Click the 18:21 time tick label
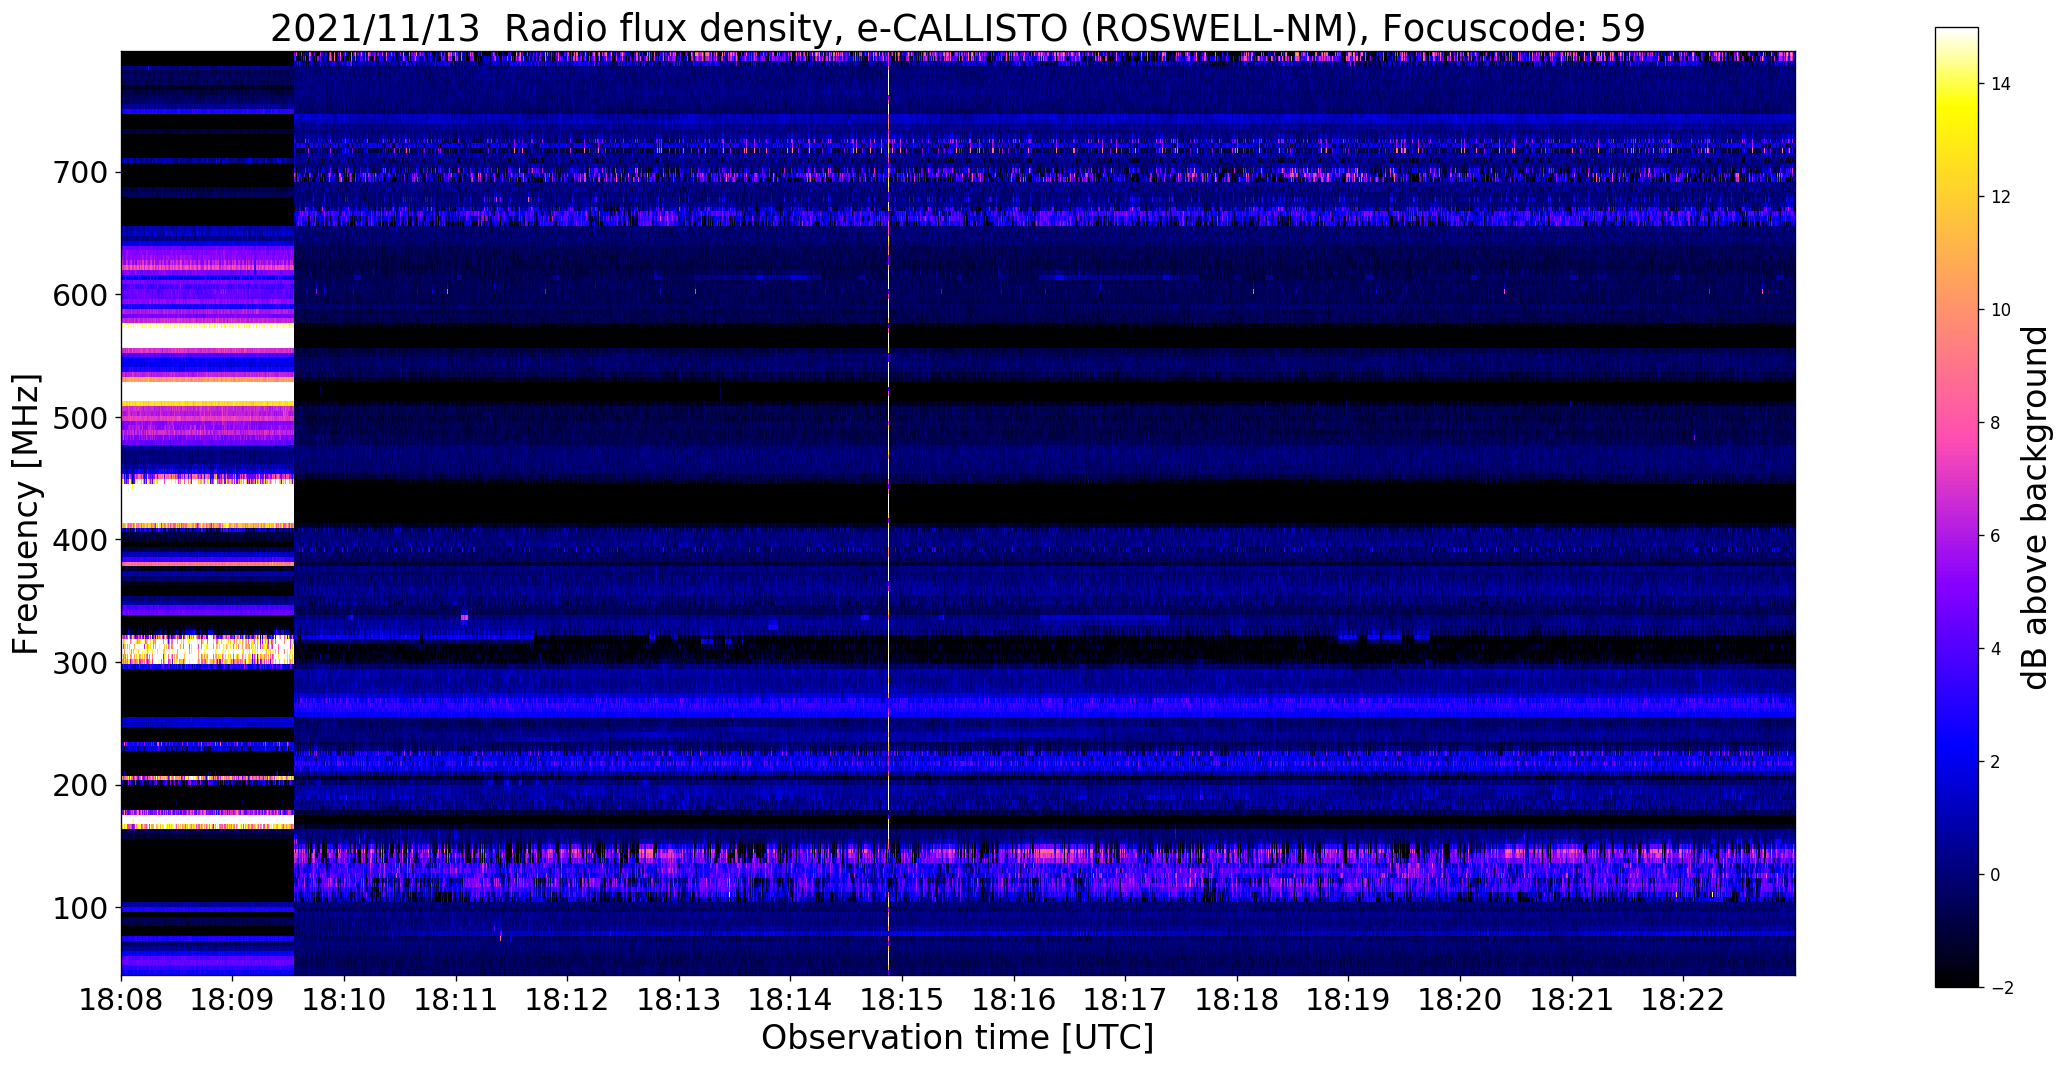This screenshot has height=1067, width=2066. pyautogui.click(x=1572, y=1000)
